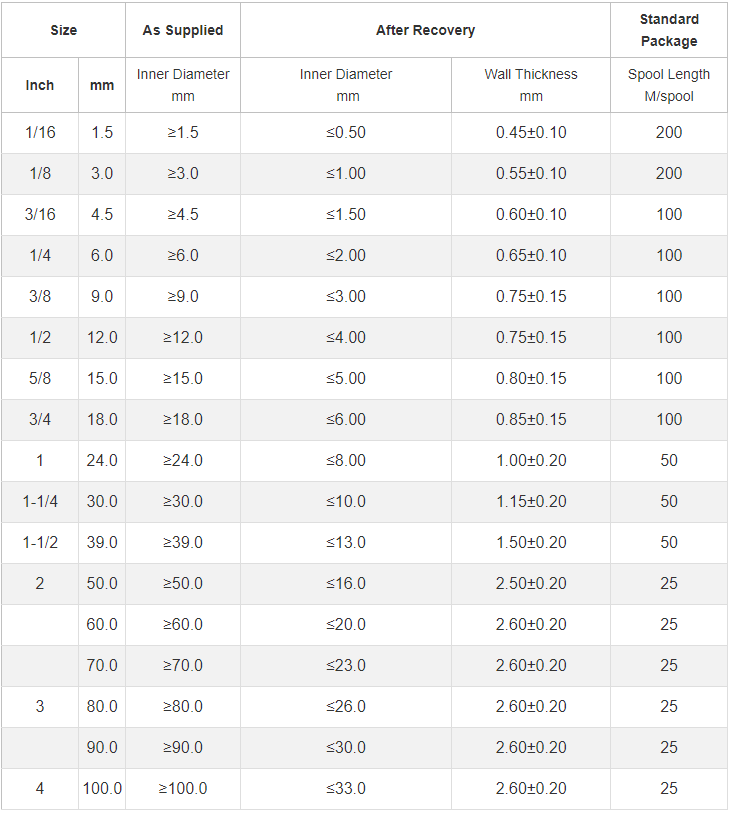This screenshot has height=814, width=731.
Task: Click the ≤8.00 recovered diameter cell
Action: coord(346,460)
